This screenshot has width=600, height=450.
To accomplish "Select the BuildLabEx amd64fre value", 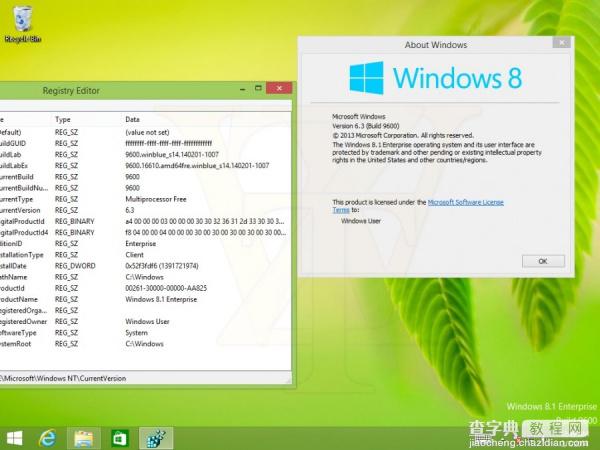I will [197, 166].
